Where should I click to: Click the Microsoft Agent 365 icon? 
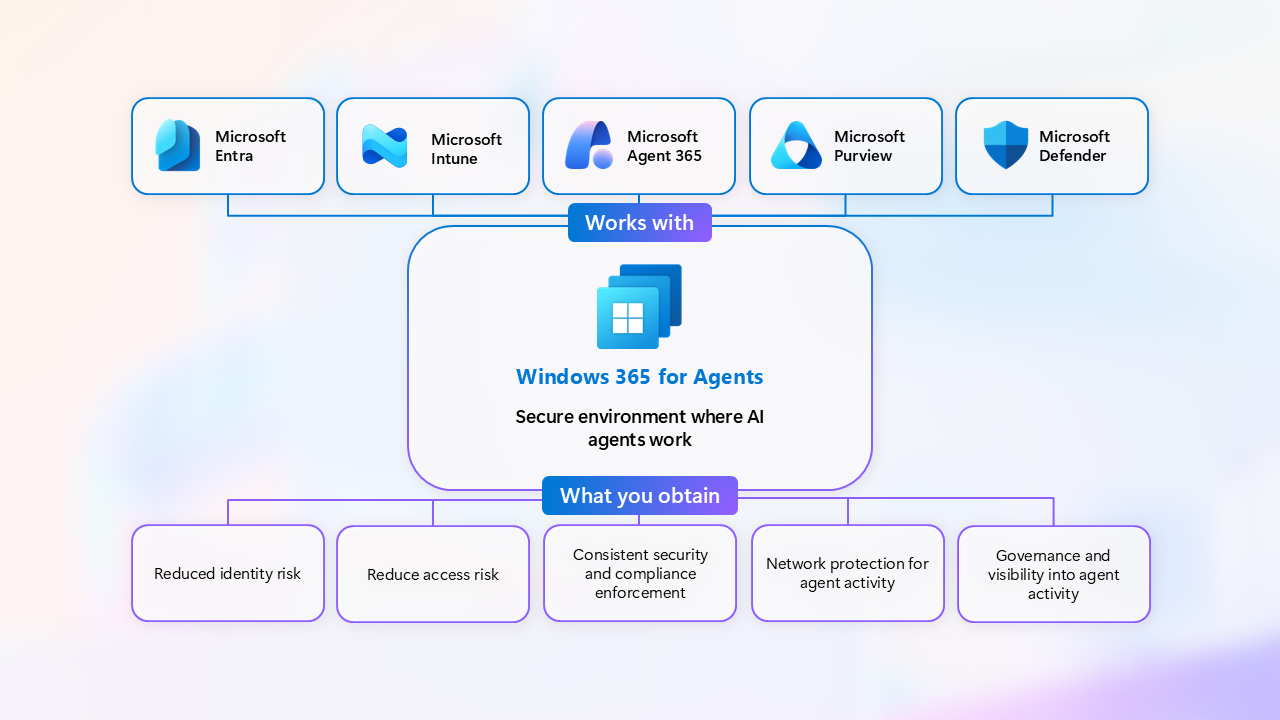click(589, 146)
